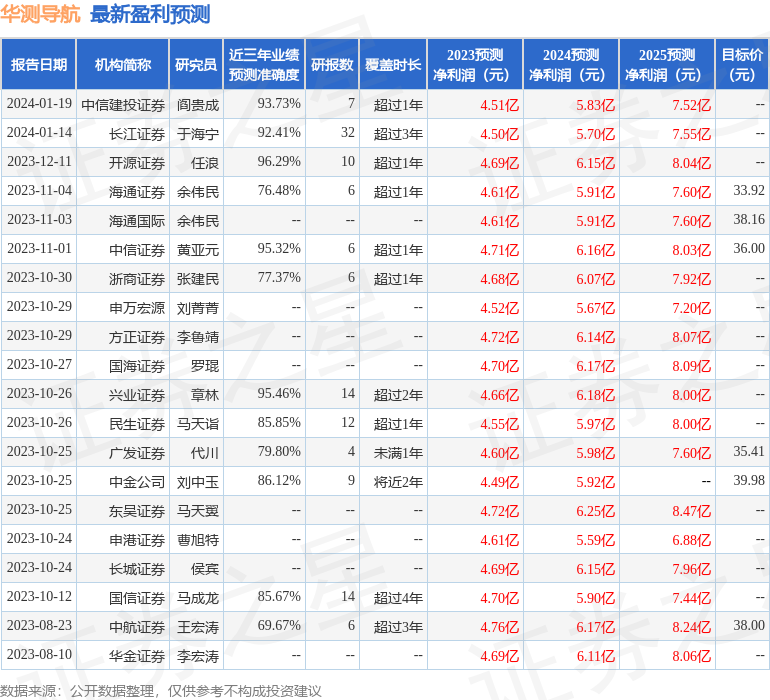Click the 覆盖时长 column header

(x=393, y=64)
